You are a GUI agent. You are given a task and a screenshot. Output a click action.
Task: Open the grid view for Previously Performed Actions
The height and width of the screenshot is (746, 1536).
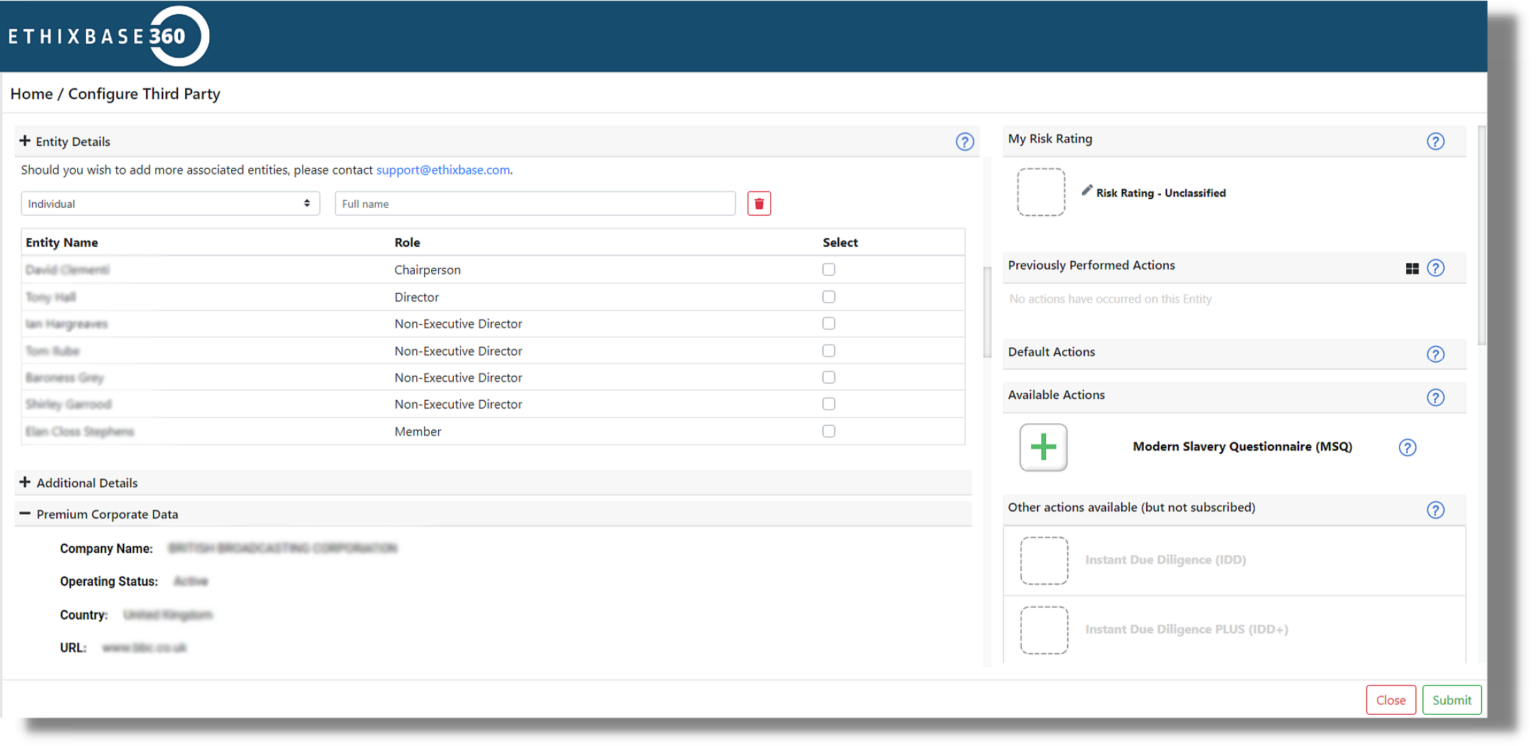tap(1412, 268)
